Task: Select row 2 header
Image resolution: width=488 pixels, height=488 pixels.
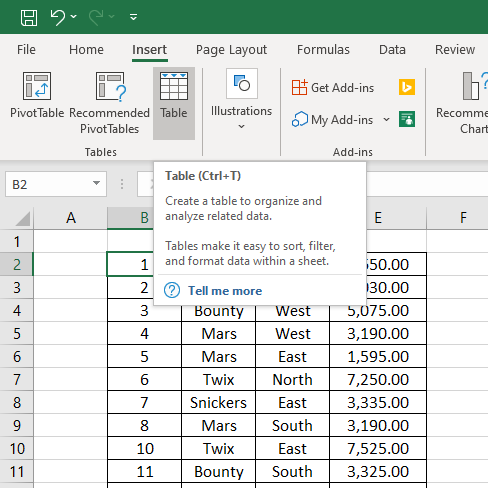Action: [17, 264]
